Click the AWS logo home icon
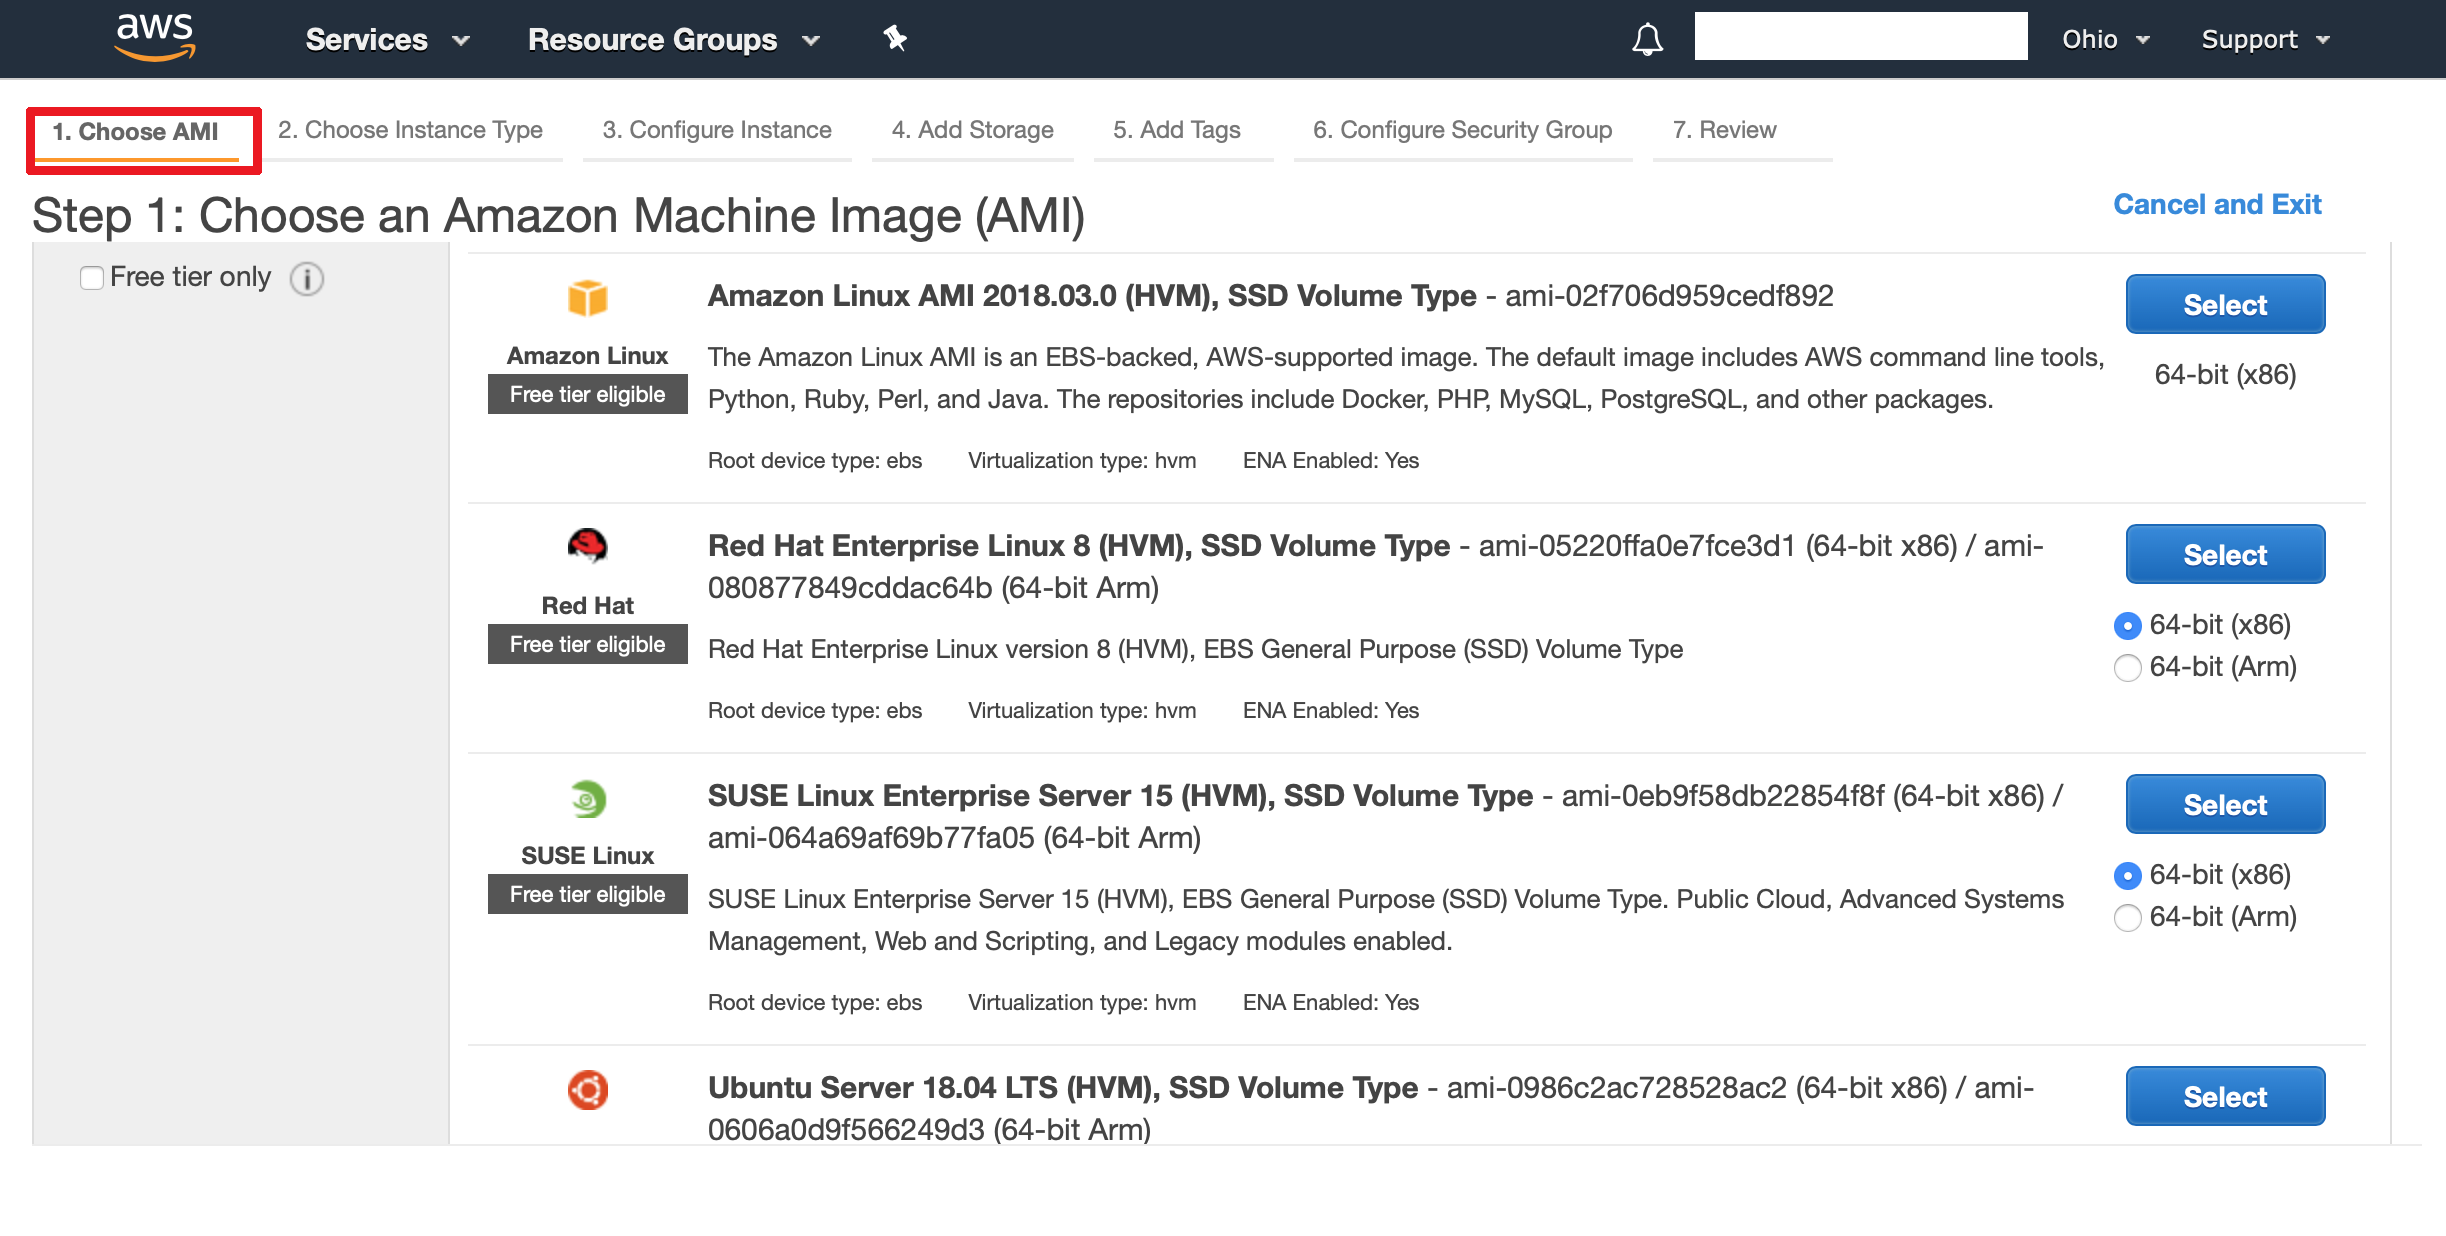 pos(154,37)
